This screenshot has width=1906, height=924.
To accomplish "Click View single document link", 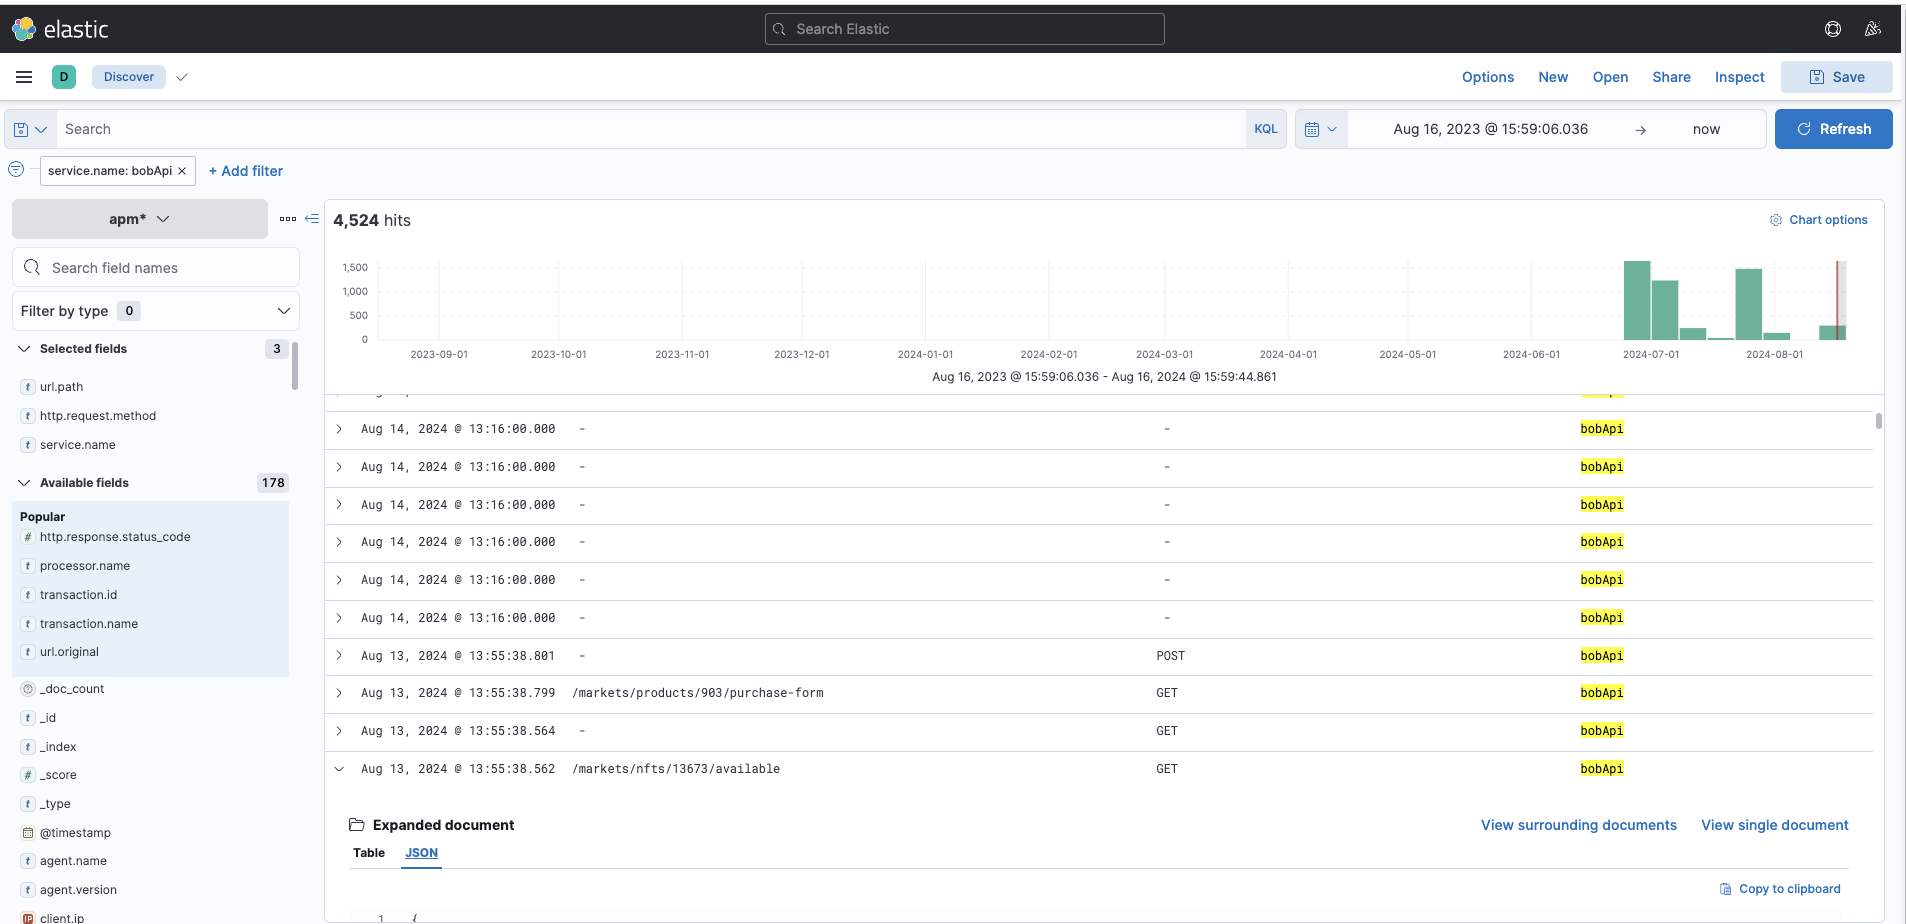I will click(1774, 825).
